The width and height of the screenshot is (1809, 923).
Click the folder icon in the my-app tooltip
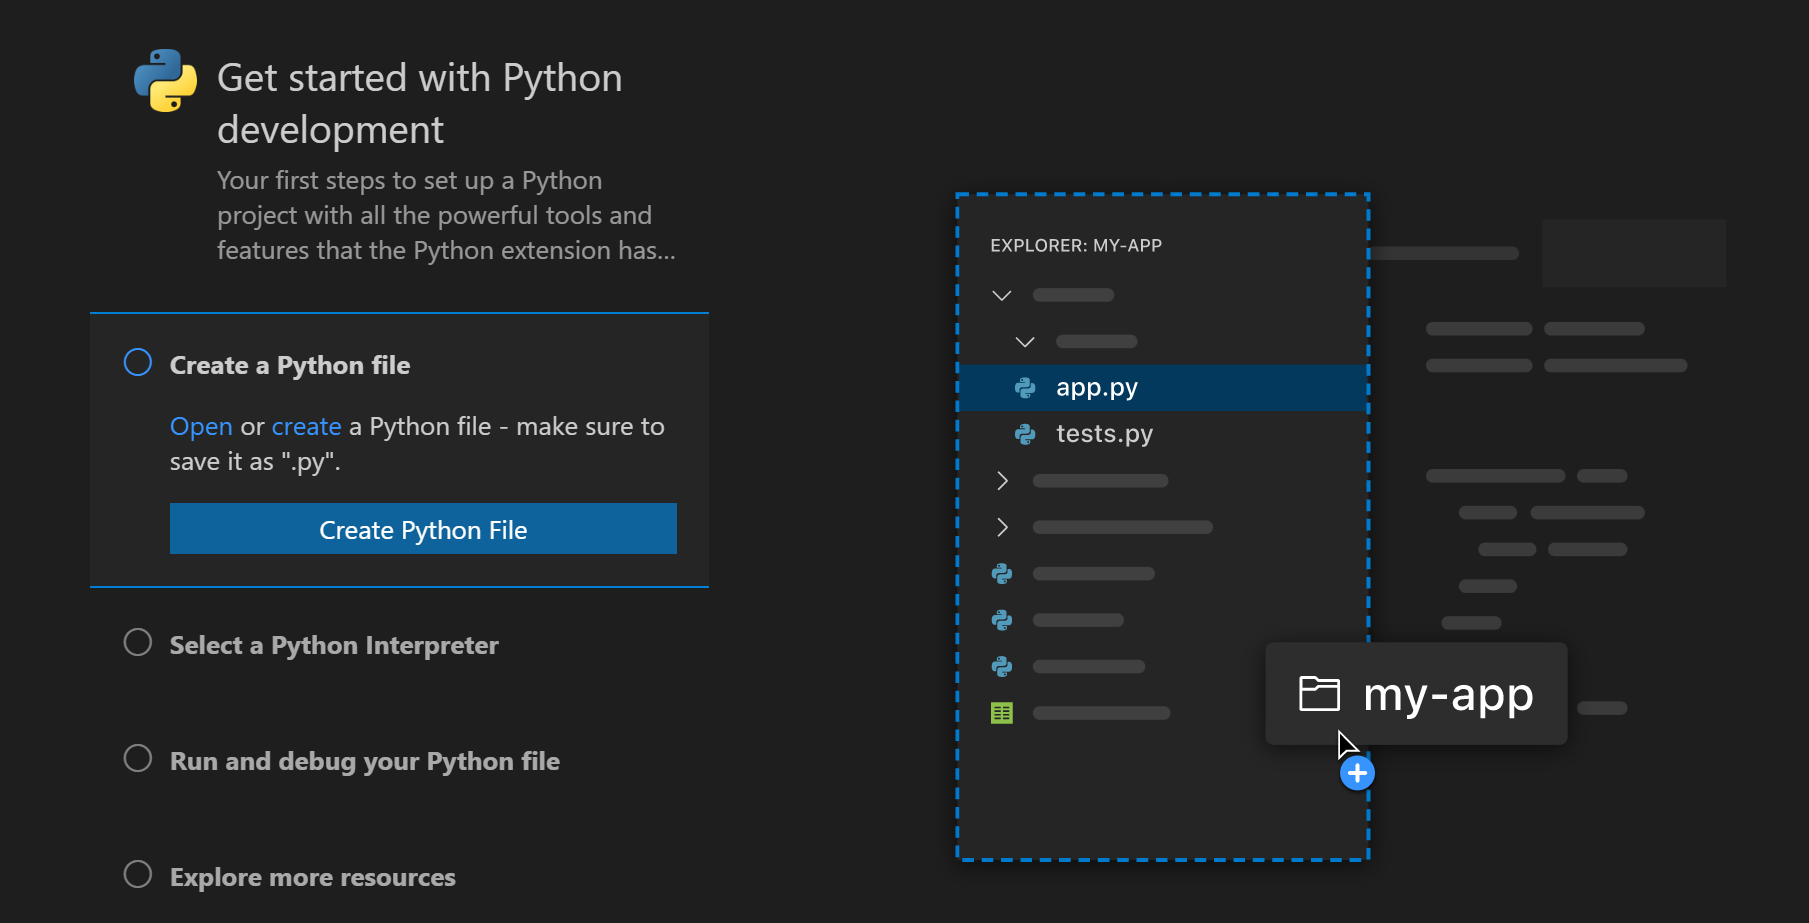click(x=1320, y=692)
